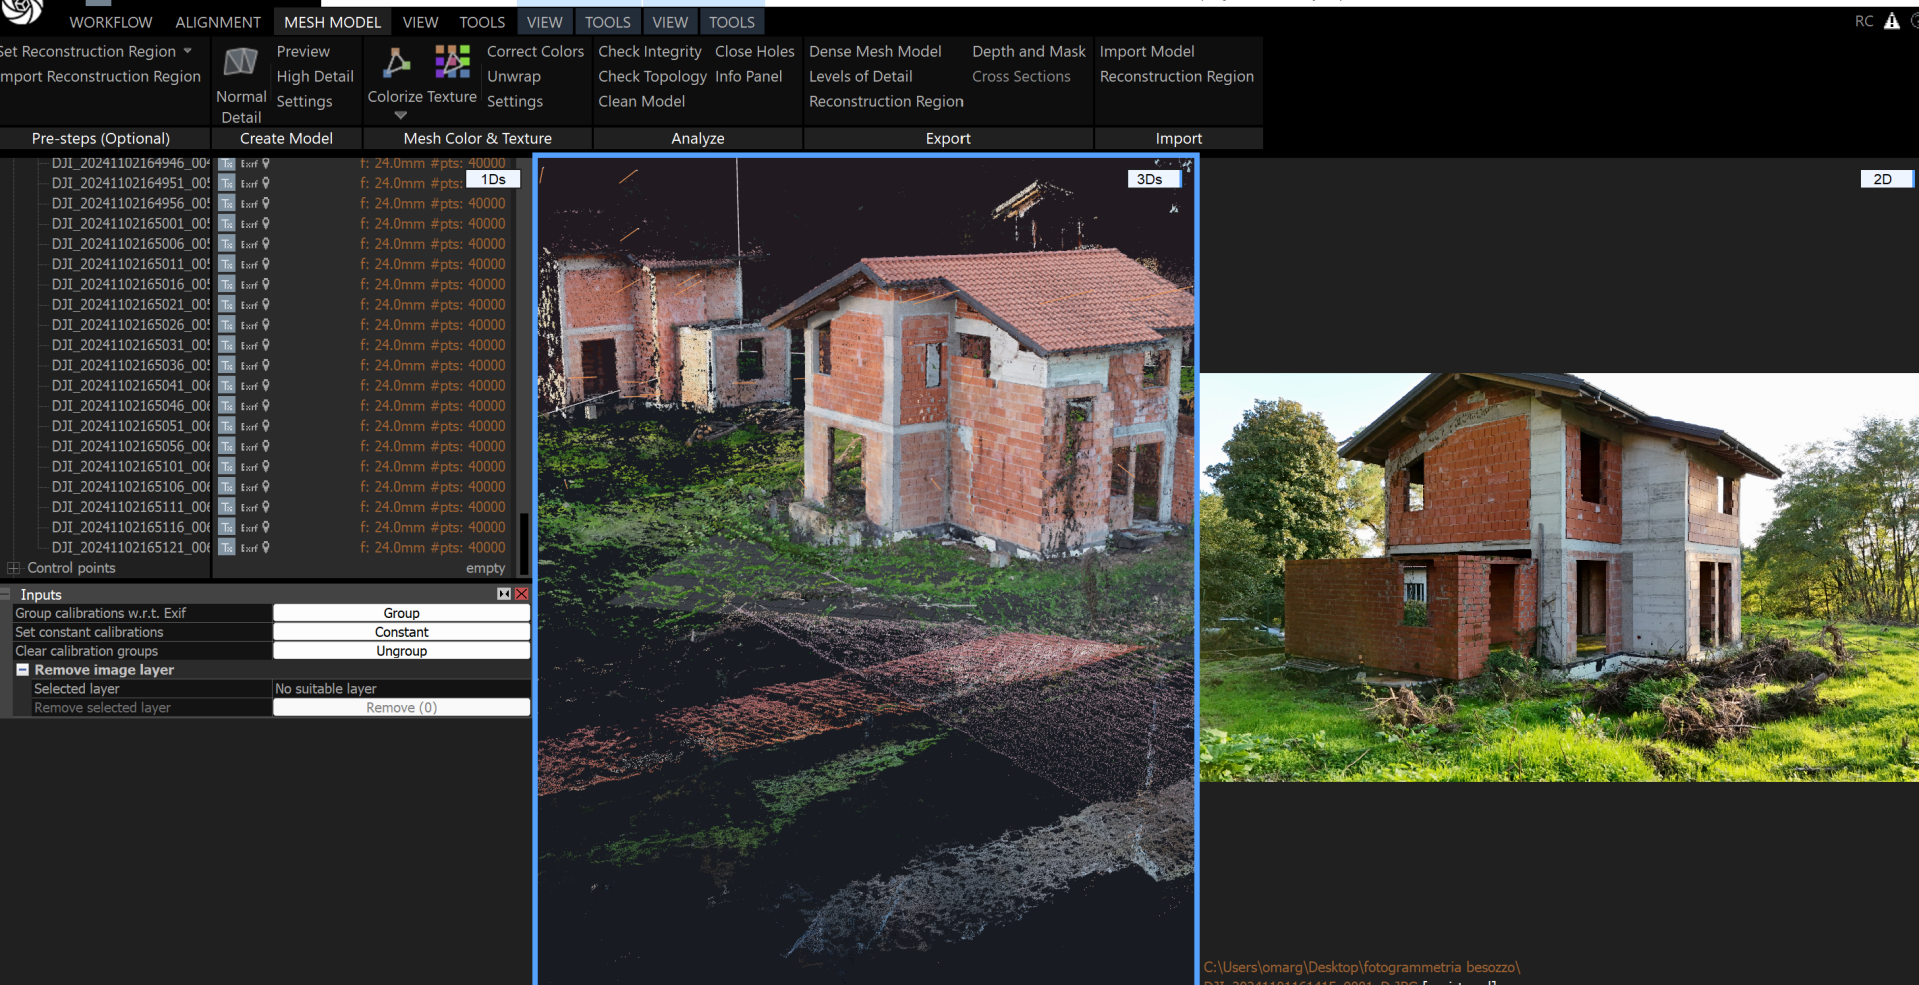Image resolution: width=1919 pixels, height=985 pixels.
Task: Open the Set Reconstruction Region dropdown arrow
Action: 187,51
